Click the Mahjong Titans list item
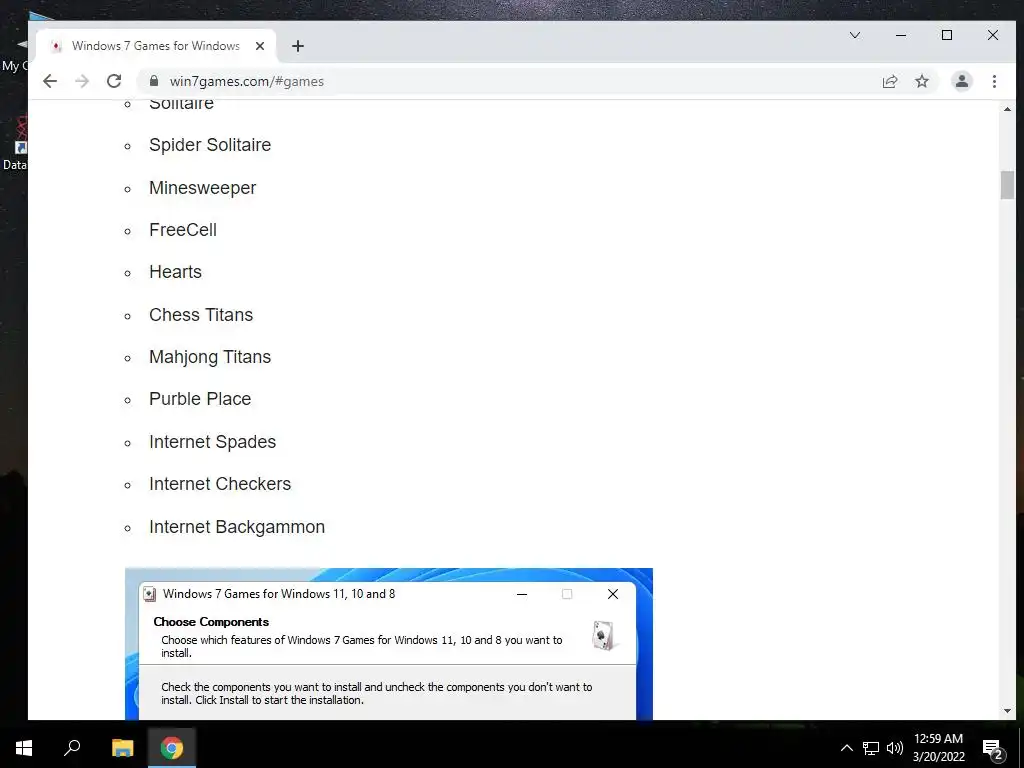Viewport: 1024px width, 768px height. coord(210,357)
